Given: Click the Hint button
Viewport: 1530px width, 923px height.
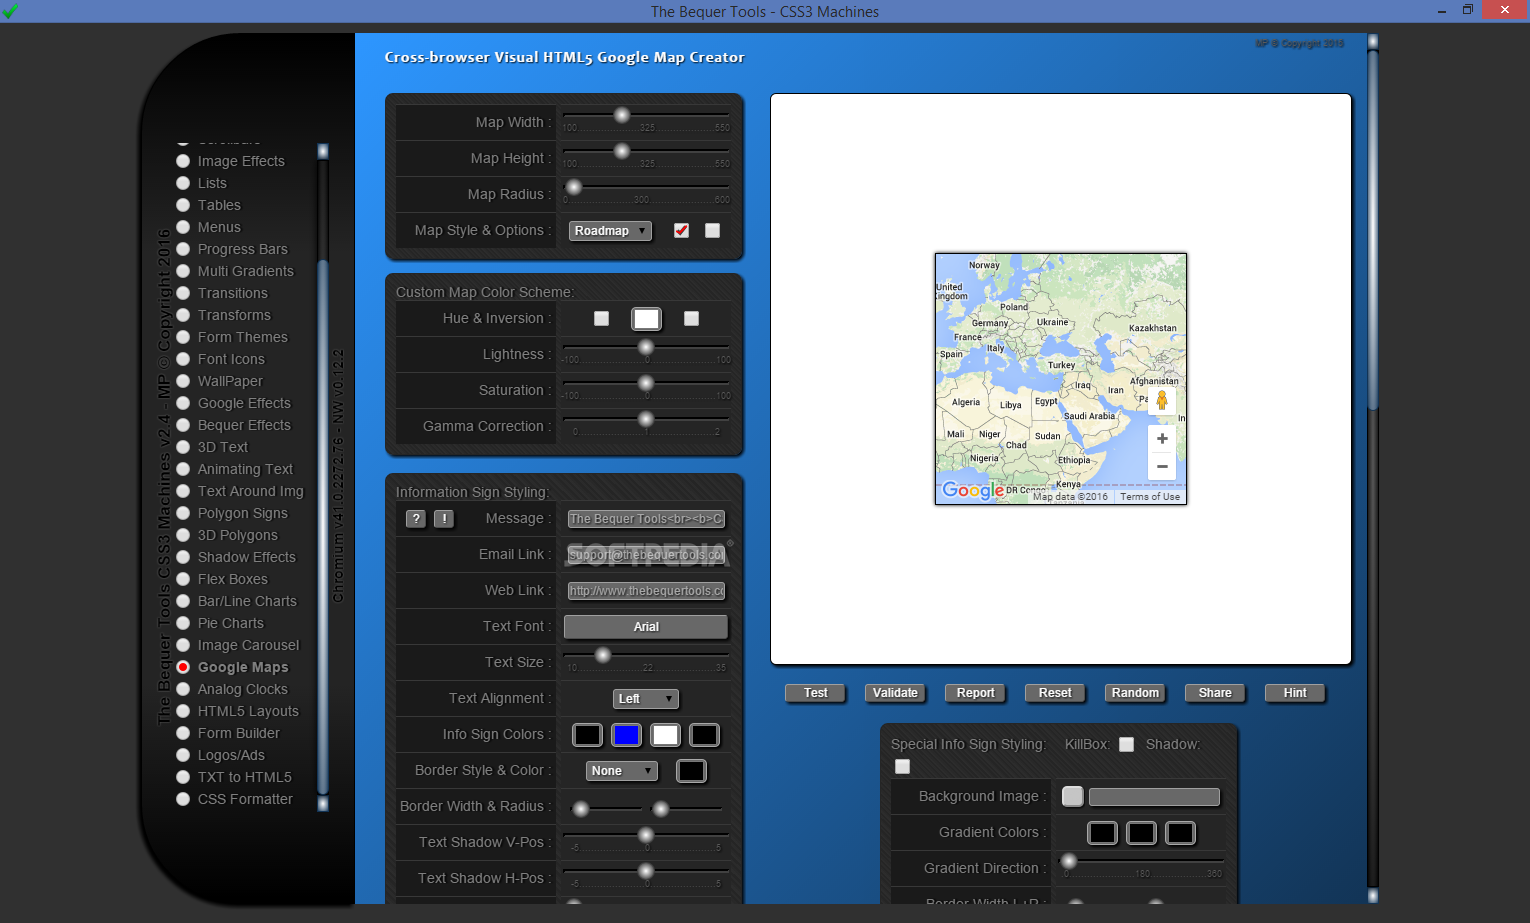Looking at the screenshot, I should 1295,693.
